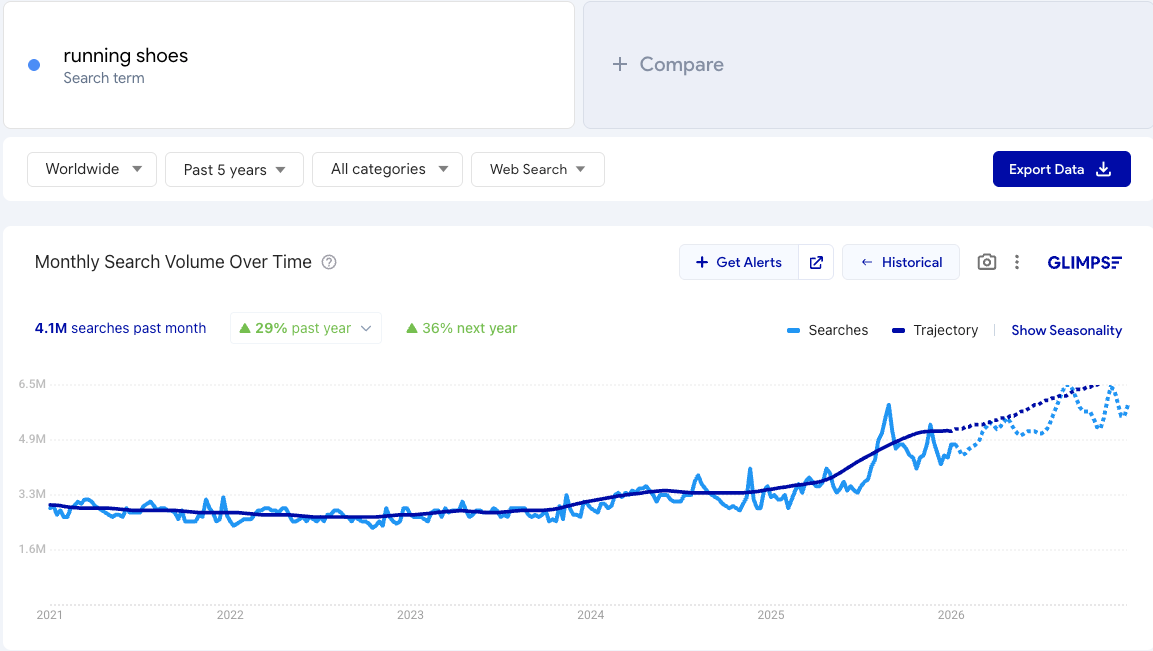Click the download icon in Export Data

tap(1104, 169)
